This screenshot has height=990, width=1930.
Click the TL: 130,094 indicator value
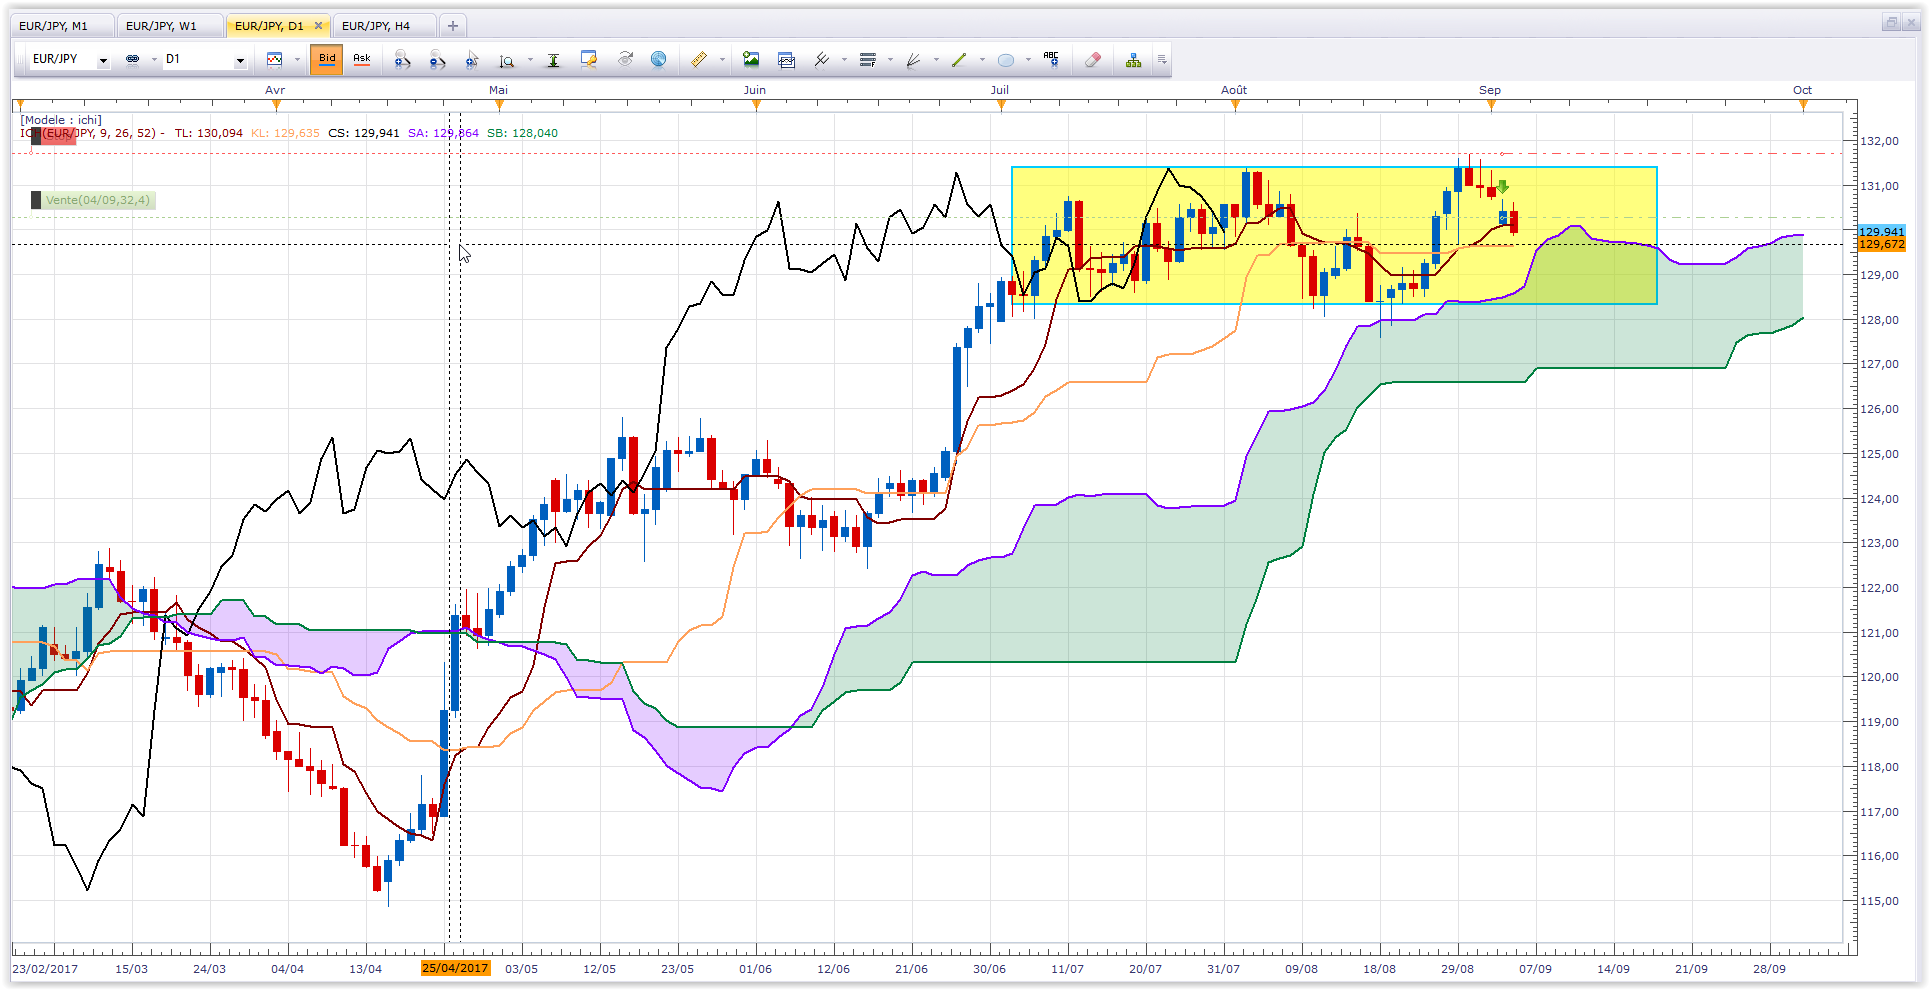tap(209, 133)
